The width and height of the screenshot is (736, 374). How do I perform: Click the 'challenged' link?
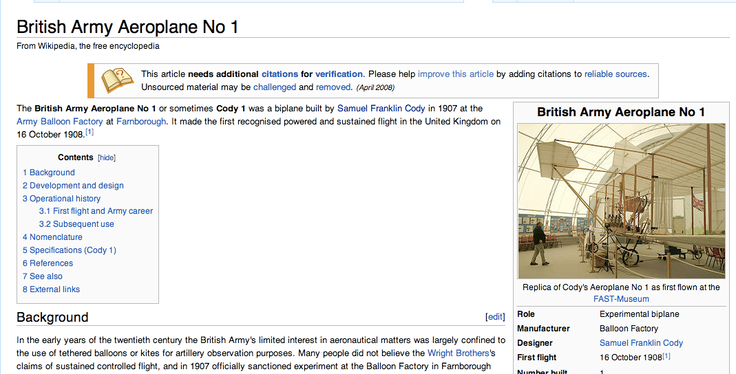(x=275, y=87)
